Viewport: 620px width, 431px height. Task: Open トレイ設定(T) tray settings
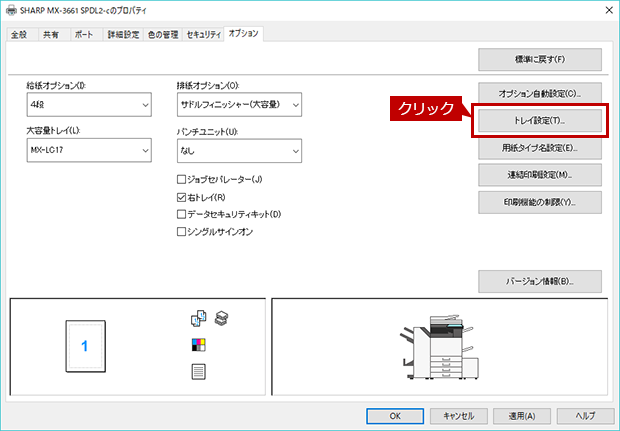(540, 121)
